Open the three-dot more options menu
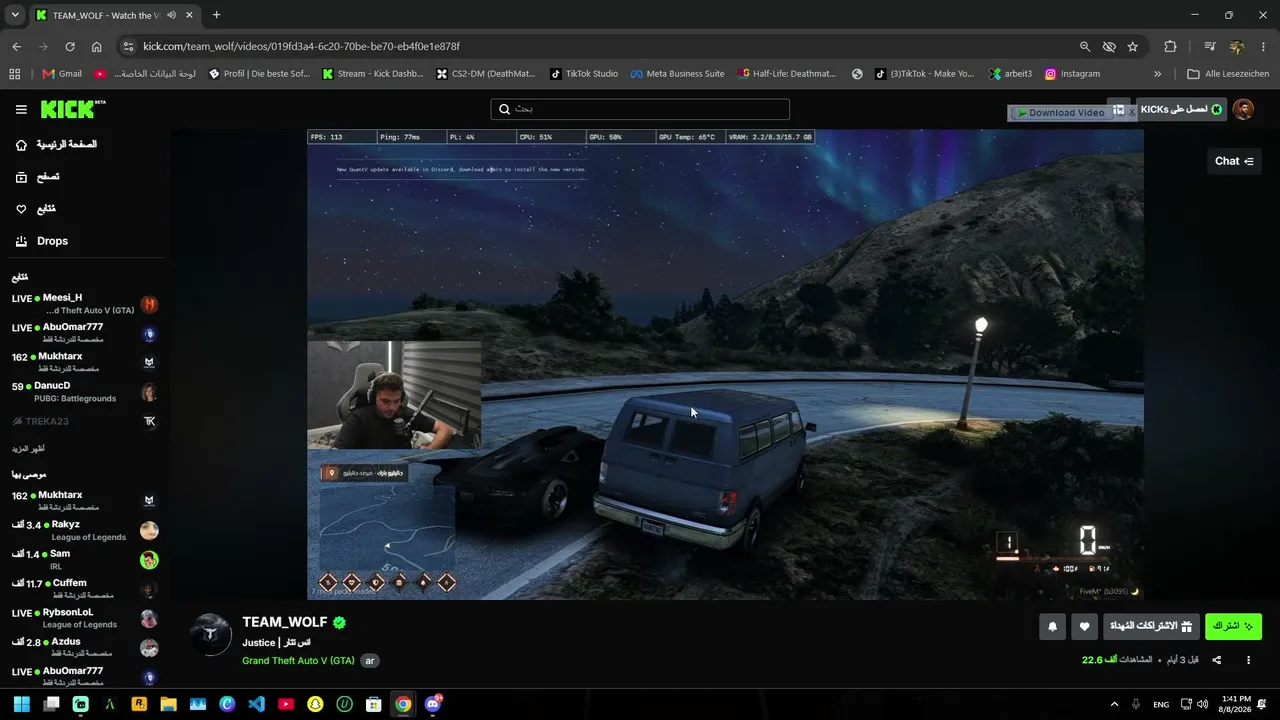 click(1248, 660)
